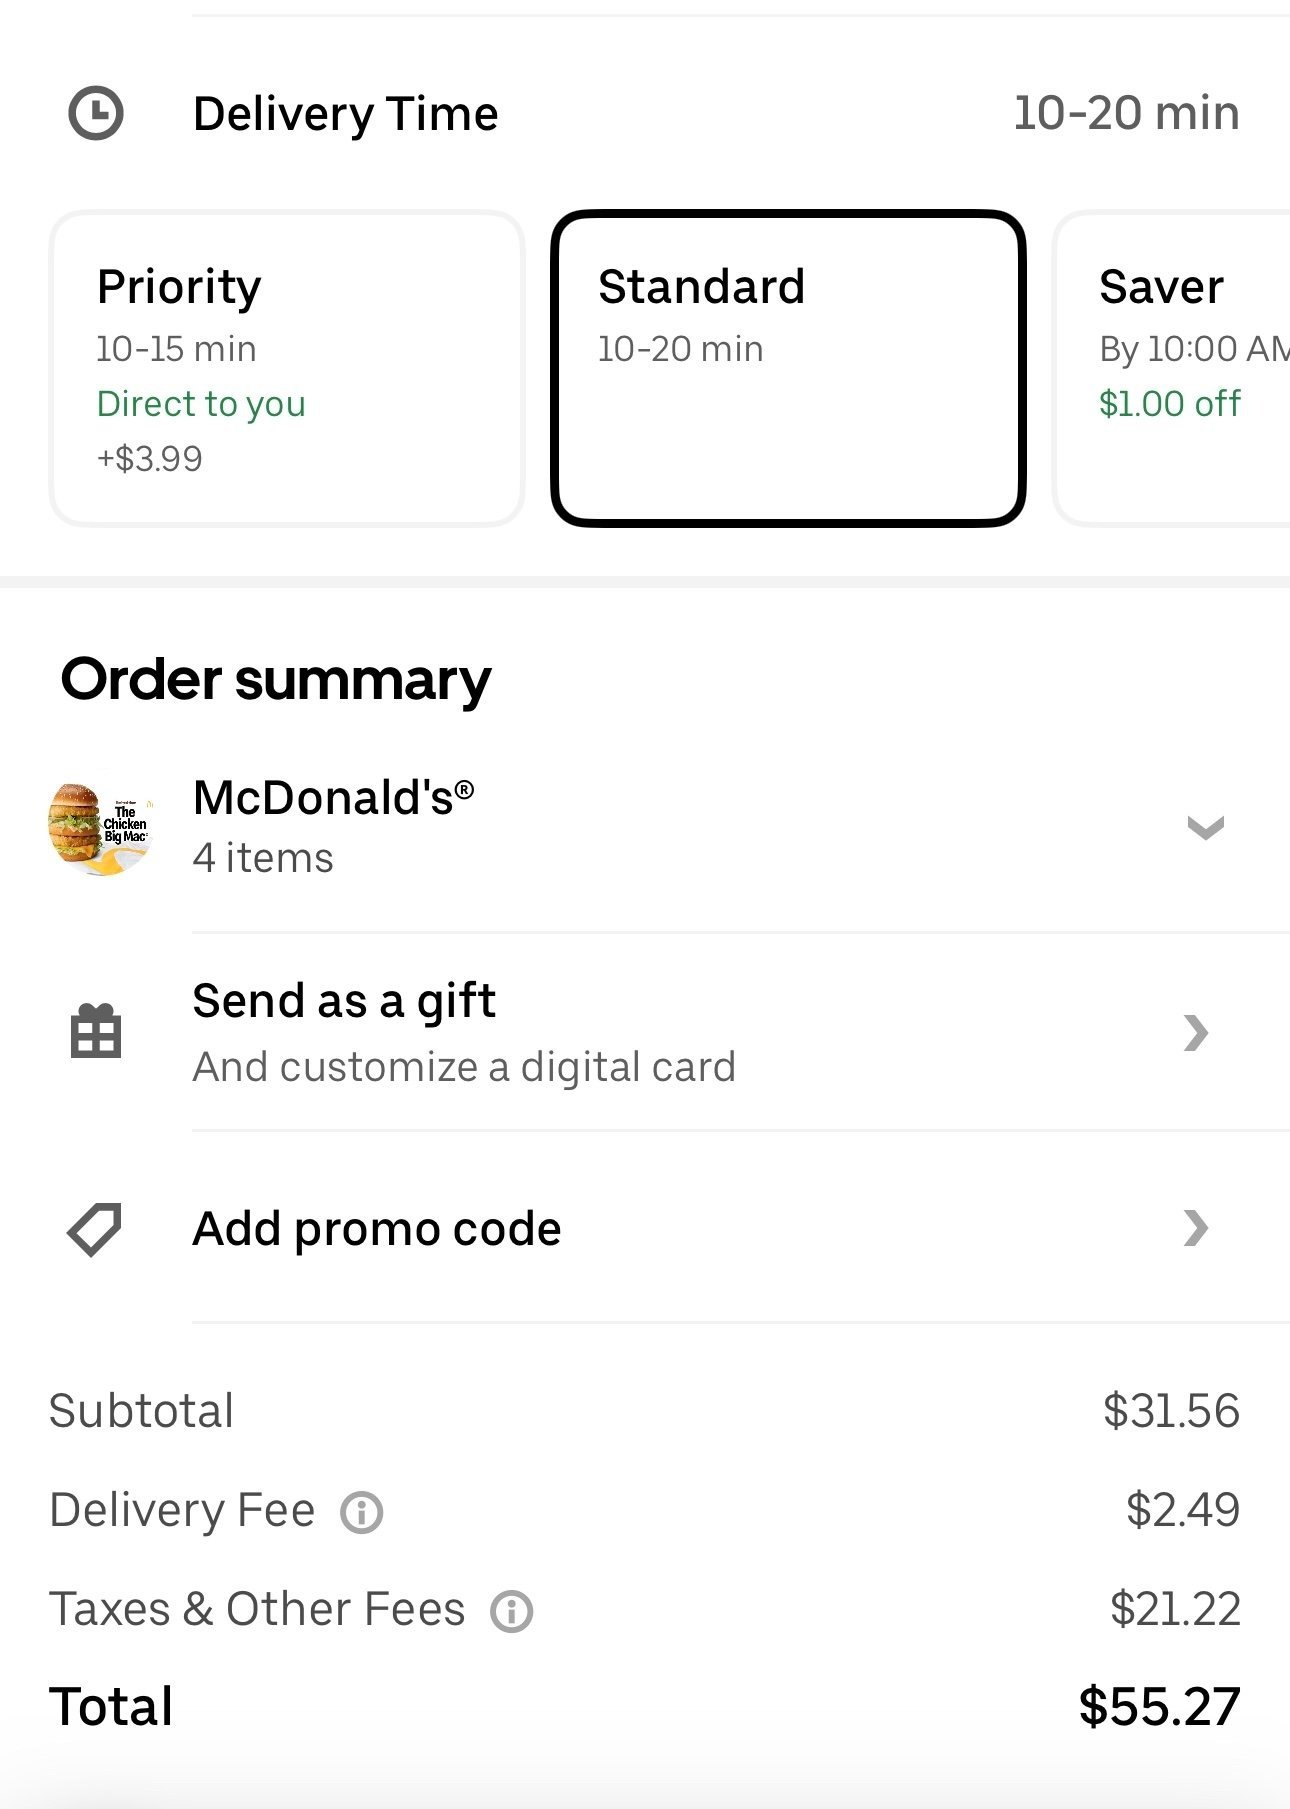This screenshot has height=1809, width=1290.
Task: Tap the promo code tag icon
Action: 95,1229
